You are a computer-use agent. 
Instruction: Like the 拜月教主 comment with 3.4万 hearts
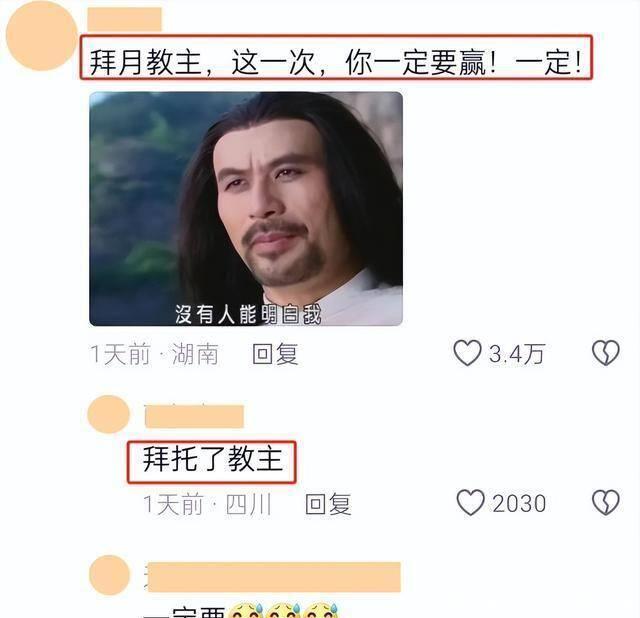467,353
